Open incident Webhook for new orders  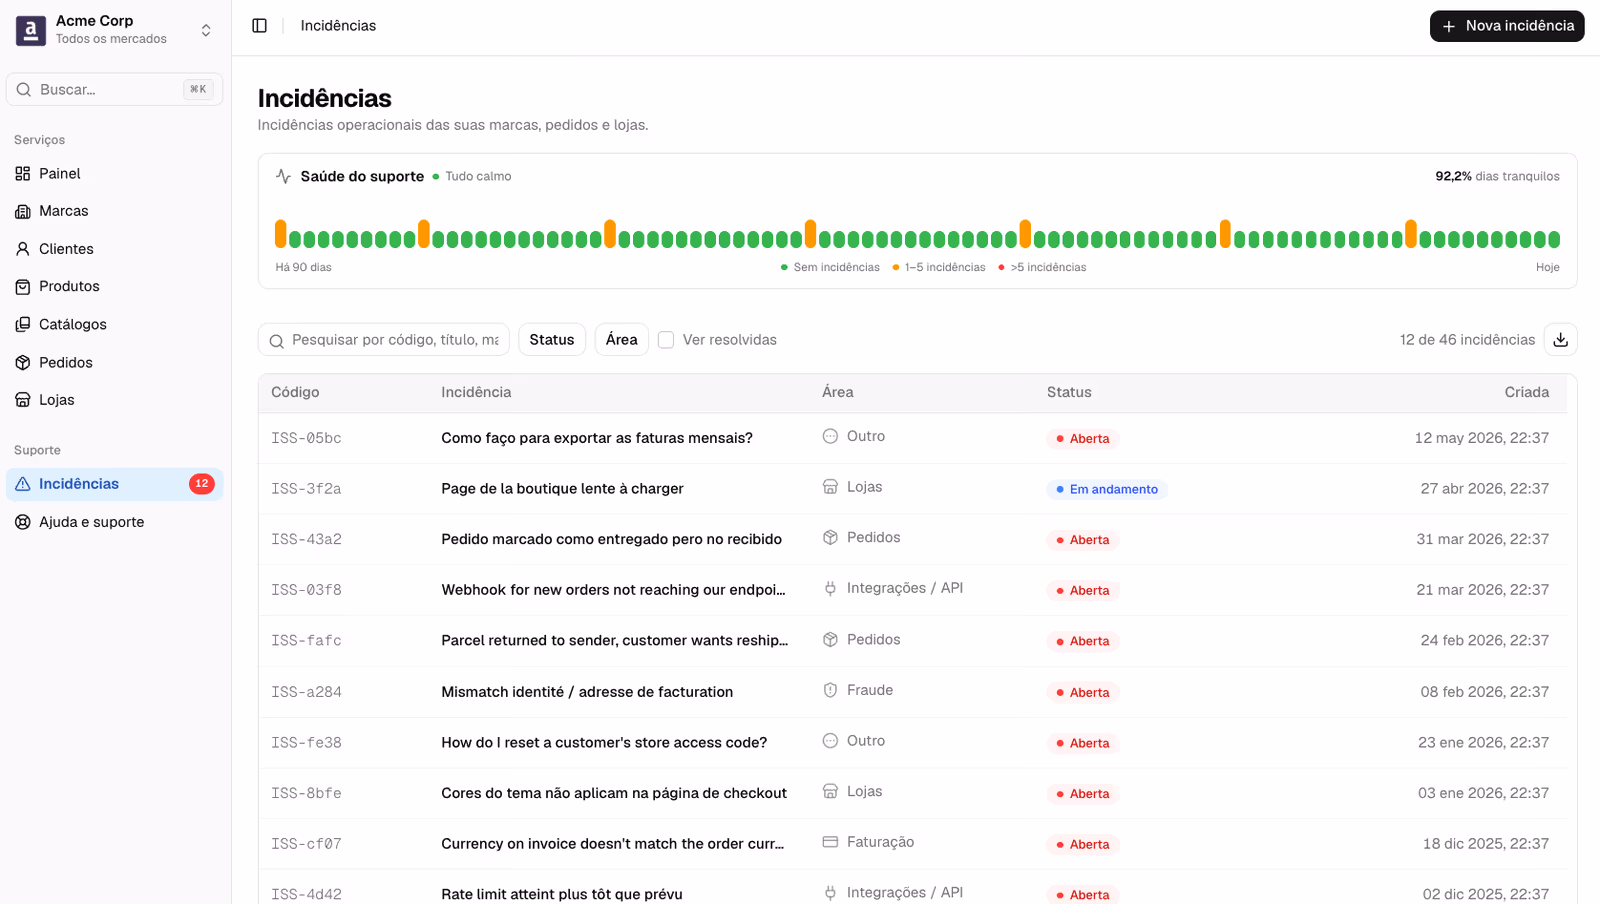pyautogui.click(x=613, y=590)
